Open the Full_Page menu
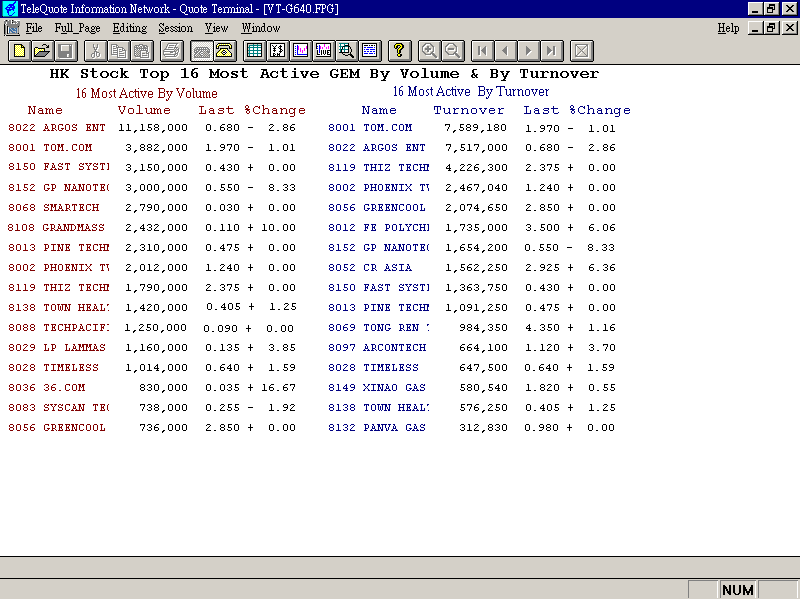Screen dimensions: 800x600 pos(78,28)
